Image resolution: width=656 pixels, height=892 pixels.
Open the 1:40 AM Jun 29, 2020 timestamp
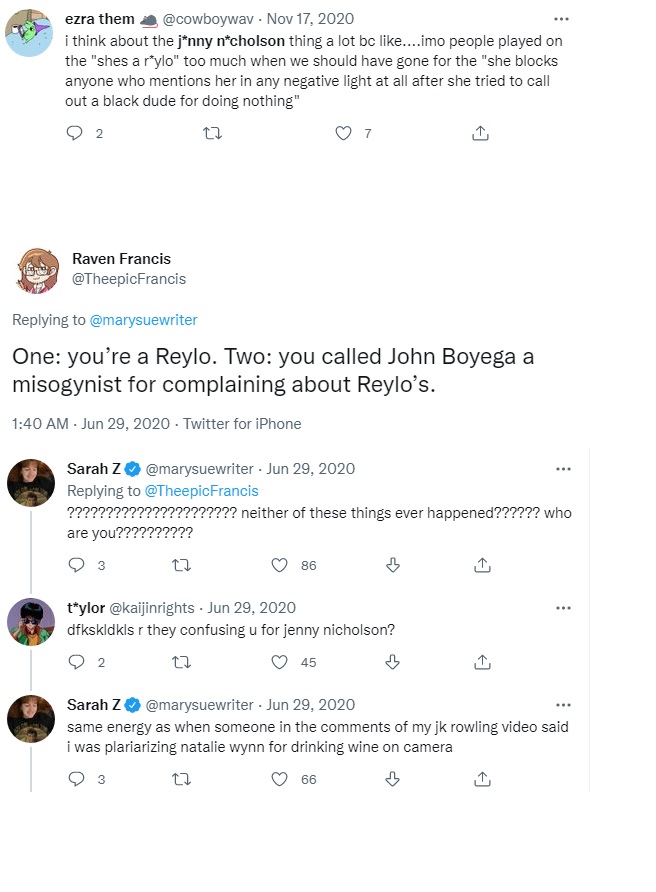91,424
